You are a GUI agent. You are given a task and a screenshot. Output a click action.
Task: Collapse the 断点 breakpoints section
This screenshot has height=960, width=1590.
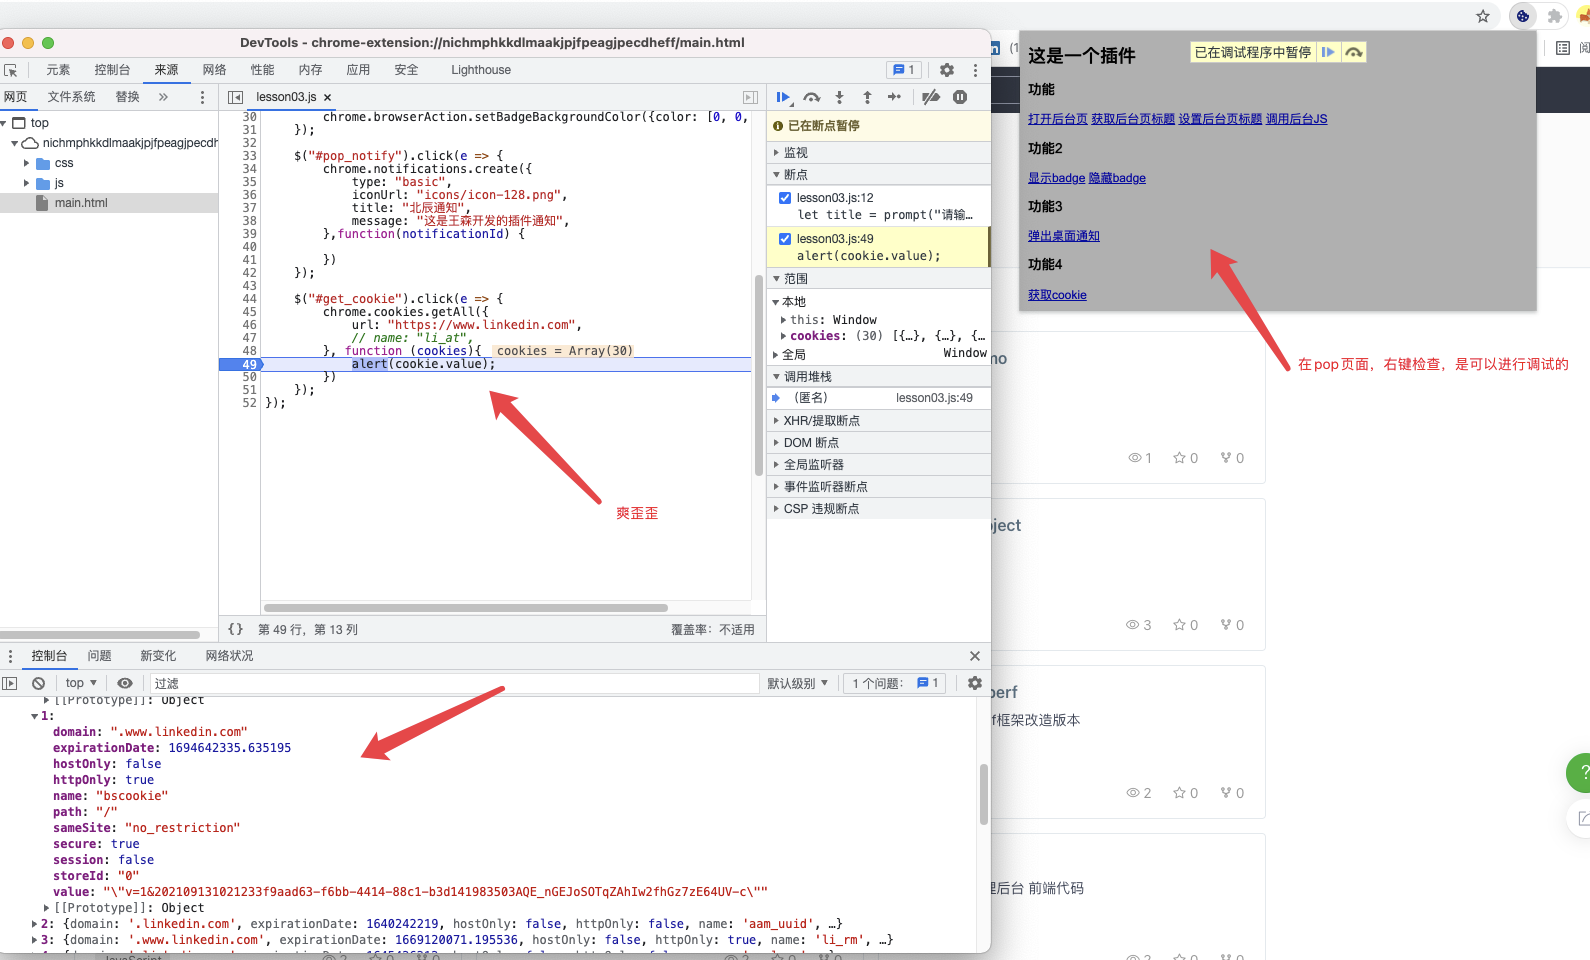pyautogui.click(x=879, y=175)
